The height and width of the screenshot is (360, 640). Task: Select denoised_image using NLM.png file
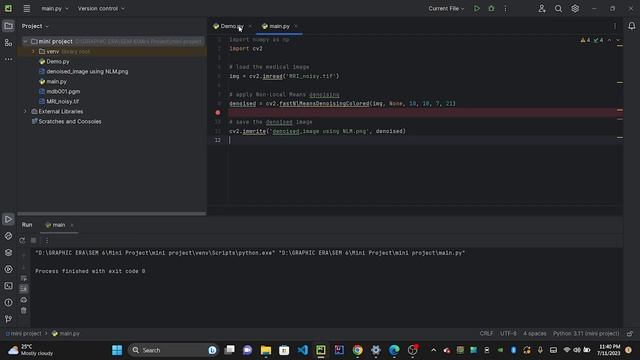(x=87, y=71)
